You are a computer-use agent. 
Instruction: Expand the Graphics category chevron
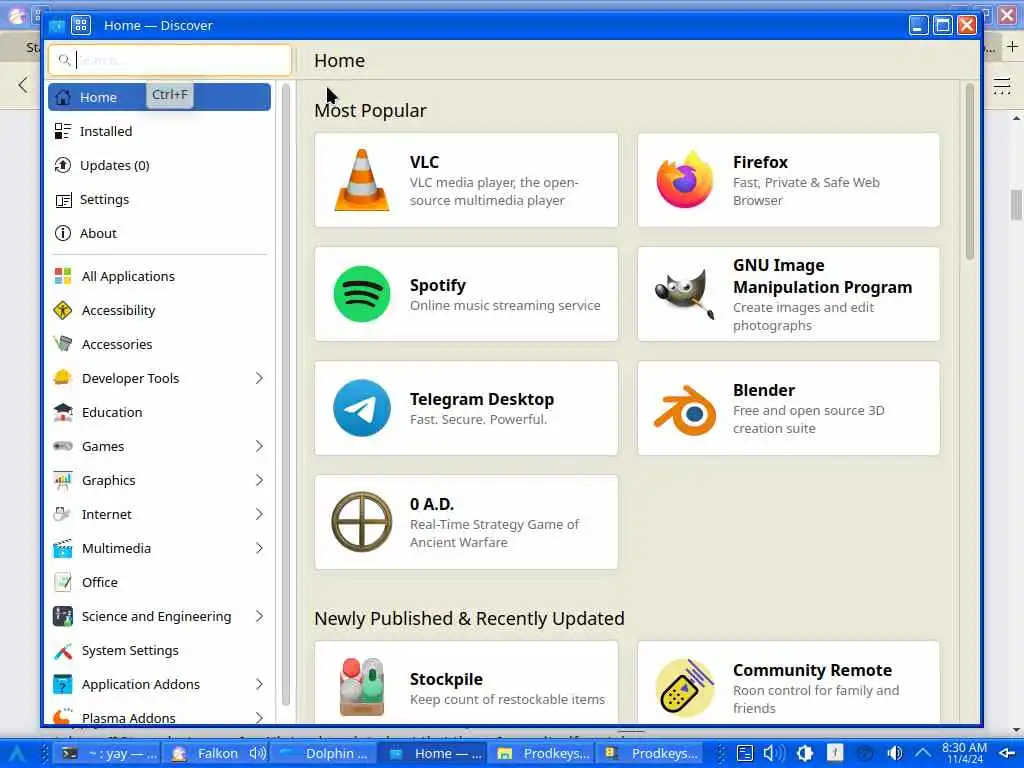(x=259, y=480)
